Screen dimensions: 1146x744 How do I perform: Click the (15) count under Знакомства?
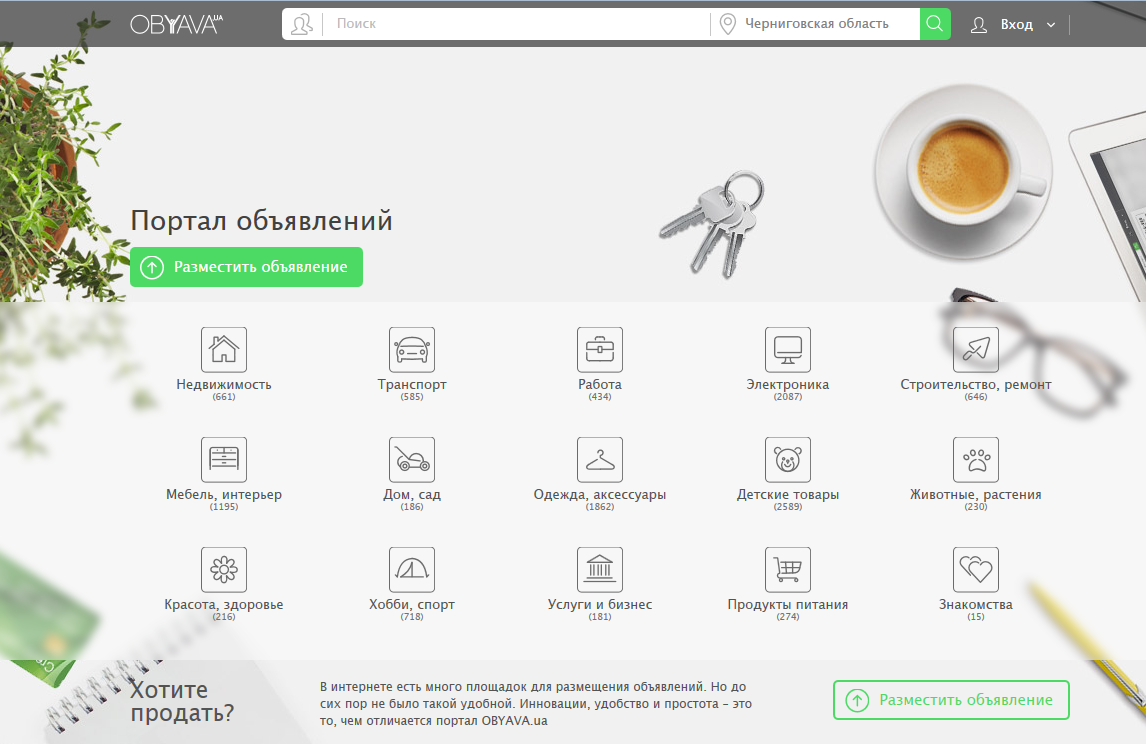pyautogui.click(x=976, y=617)
